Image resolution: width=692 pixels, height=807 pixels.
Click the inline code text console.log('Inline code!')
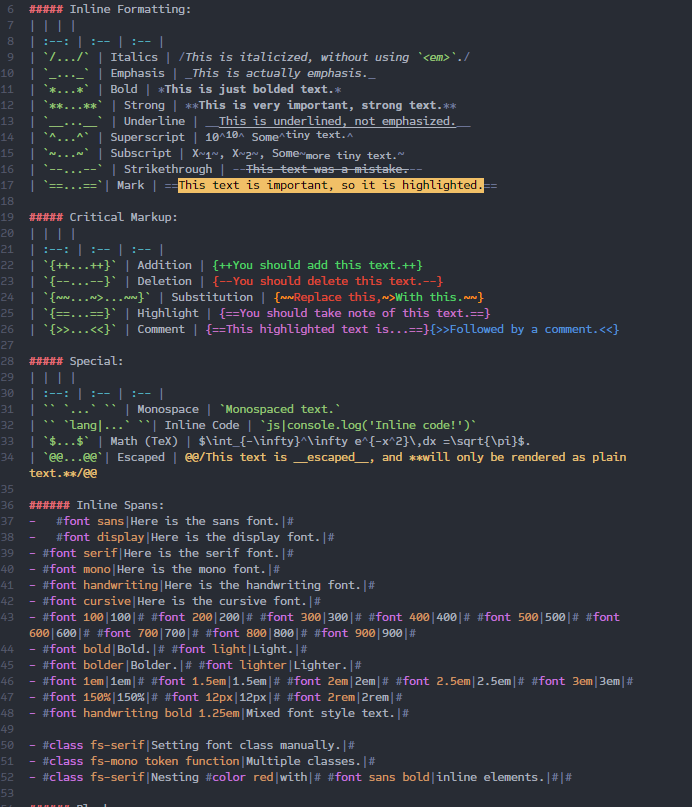(x=378, y=425)
